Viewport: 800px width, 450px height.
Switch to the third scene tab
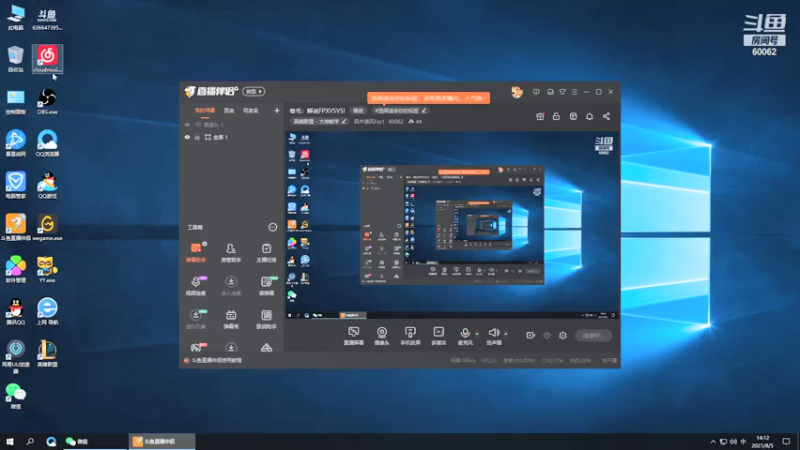pos(251,111)
